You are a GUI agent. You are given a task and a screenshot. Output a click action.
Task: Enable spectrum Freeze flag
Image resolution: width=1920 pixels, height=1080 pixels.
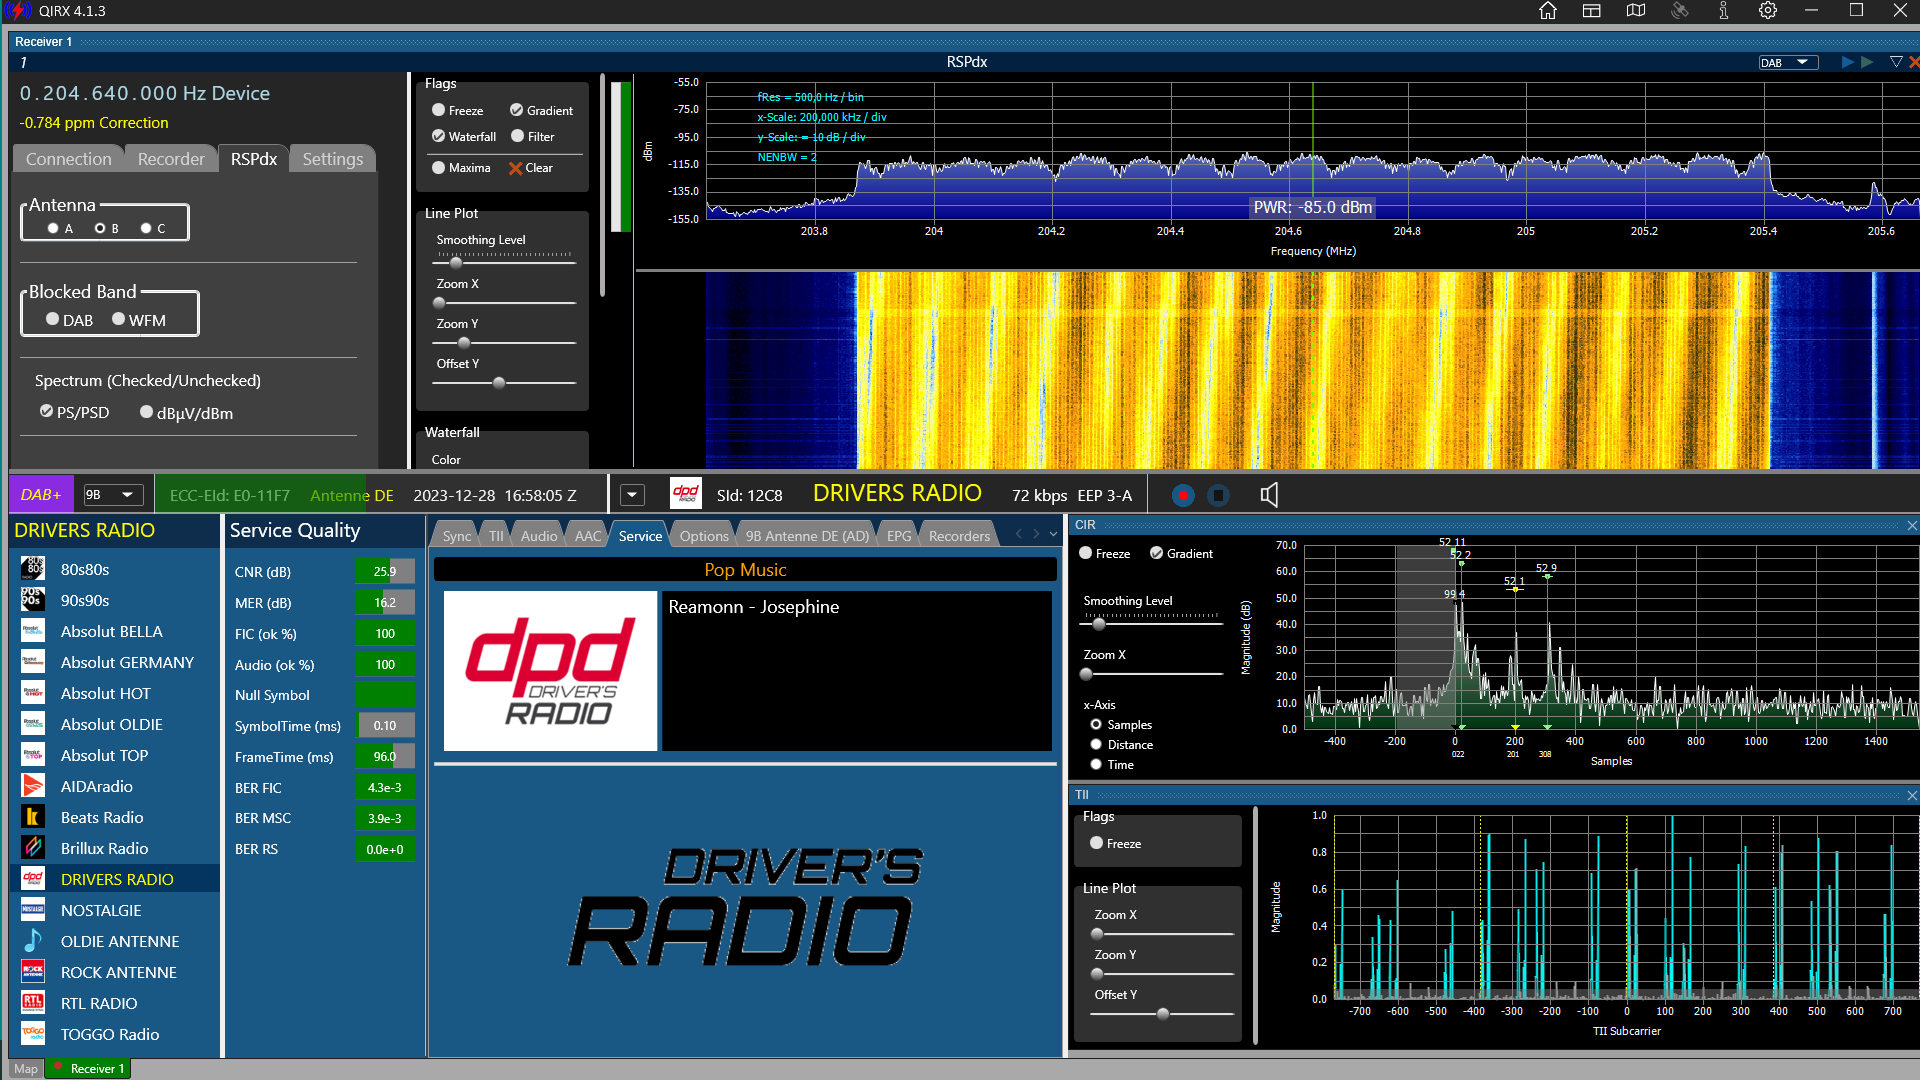click(438, 110)
